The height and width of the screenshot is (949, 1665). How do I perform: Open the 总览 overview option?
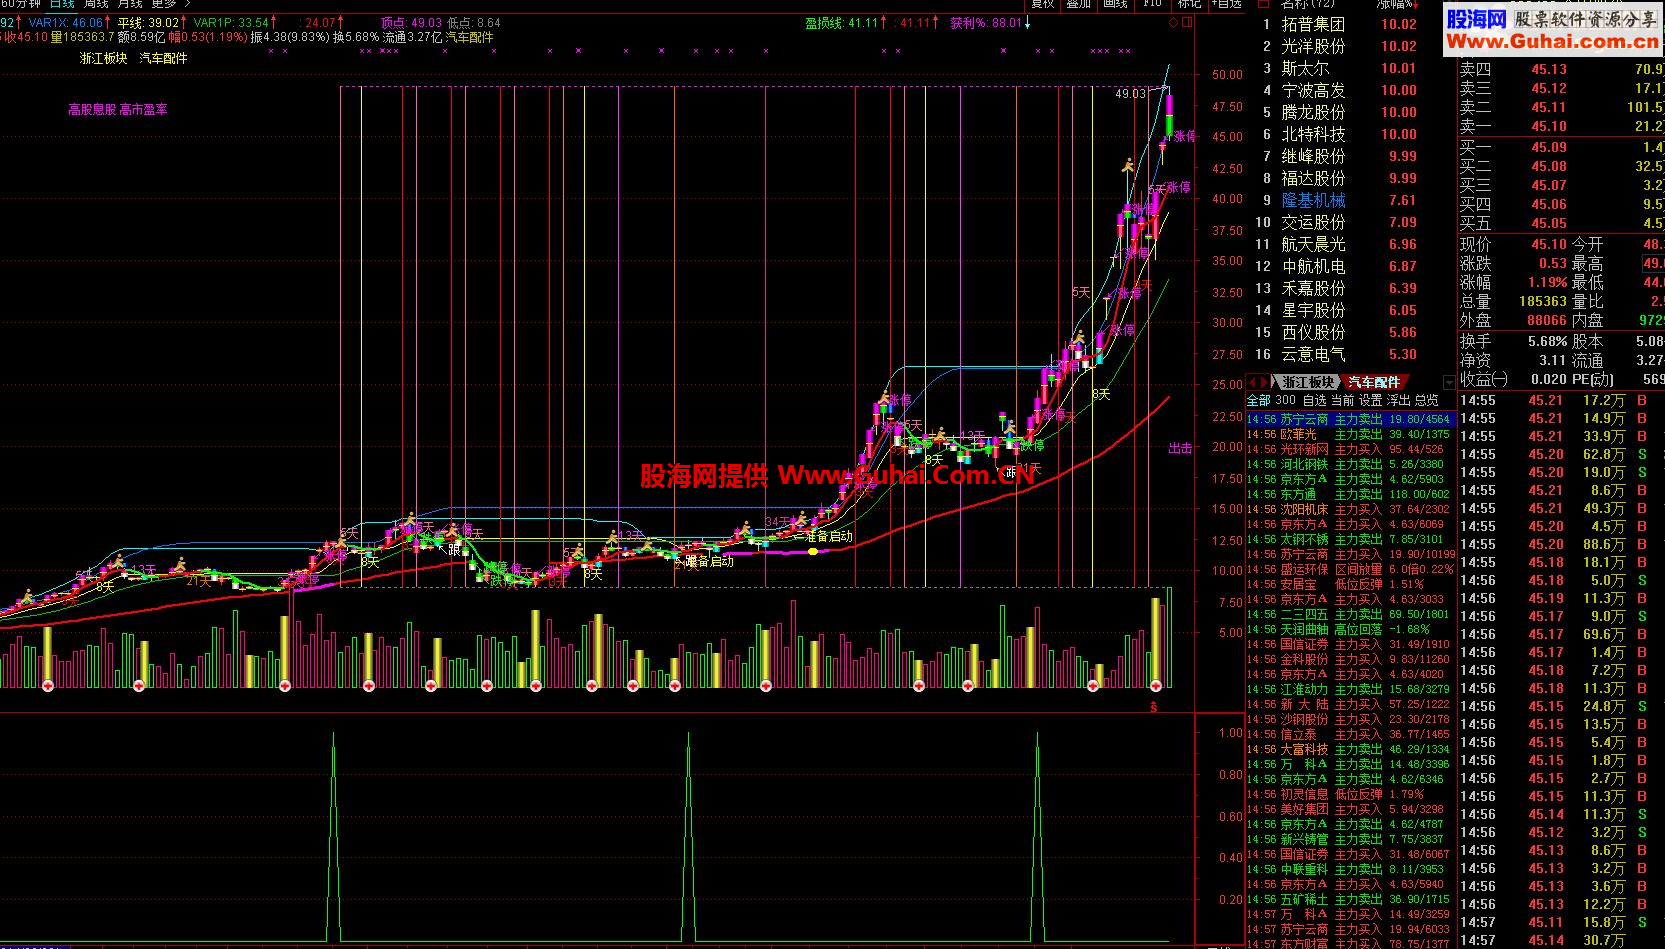click(x=1426, y=400)
